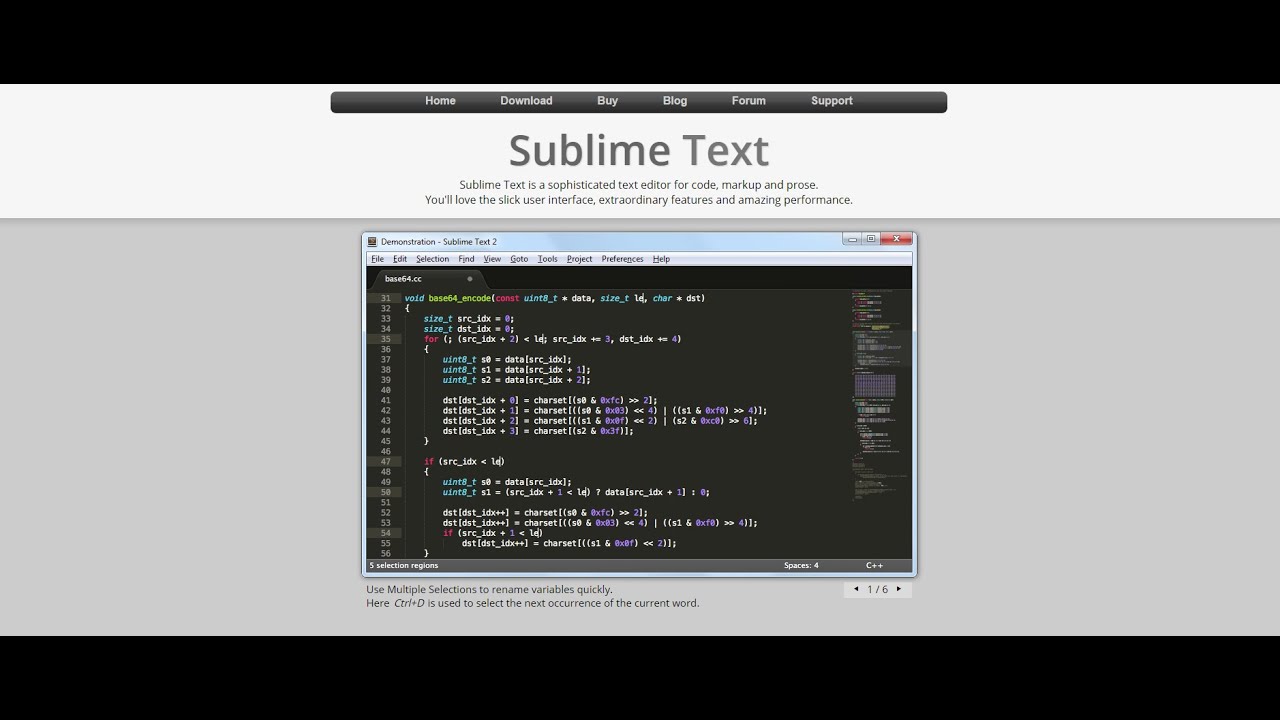Open the Goto menu

click(x=519, y=259)
